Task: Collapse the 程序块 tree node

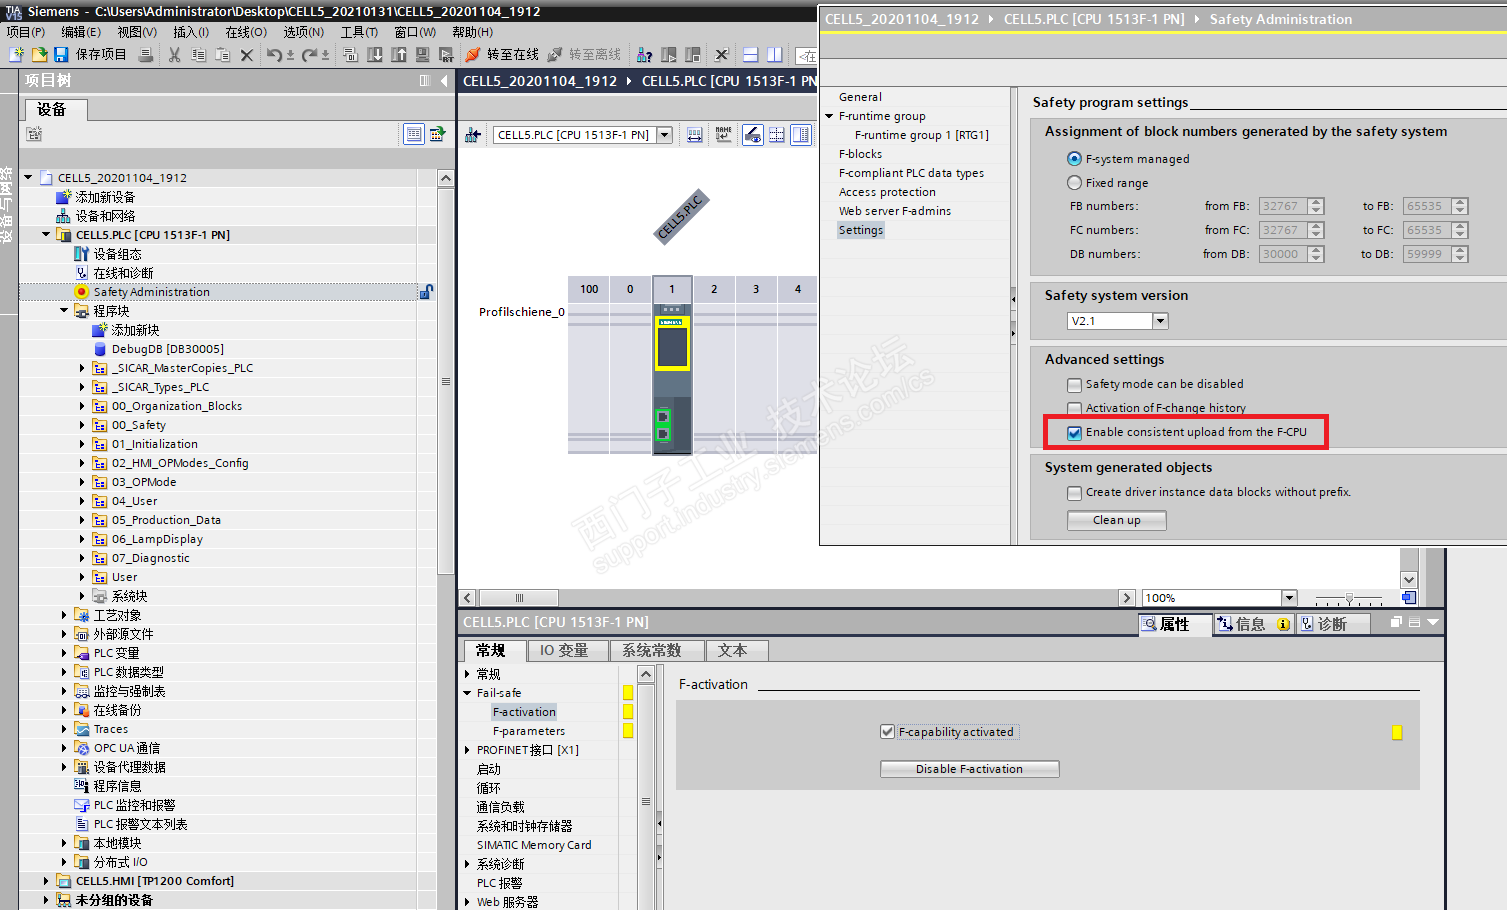Action: (x=64, y=311)
